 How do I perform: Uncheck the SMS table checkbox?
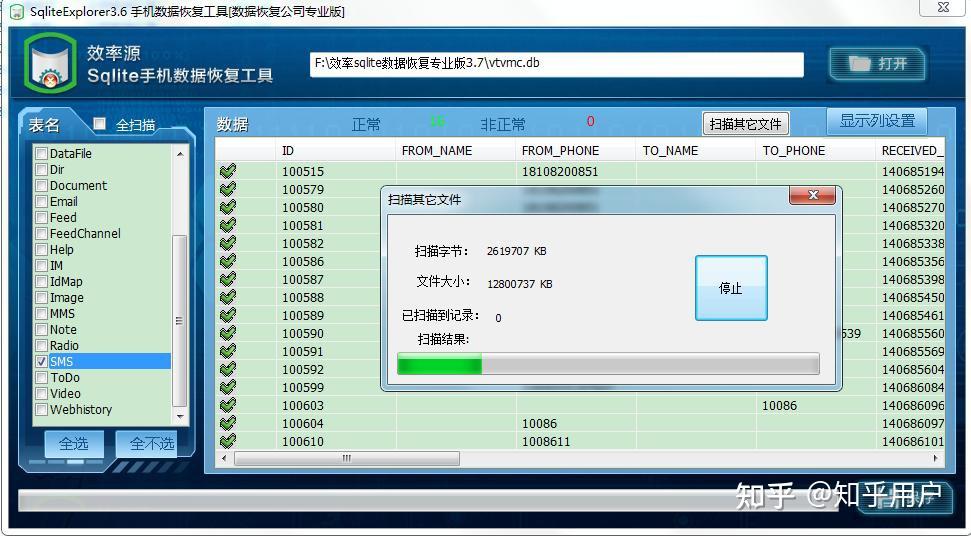(x=41, y=361)
